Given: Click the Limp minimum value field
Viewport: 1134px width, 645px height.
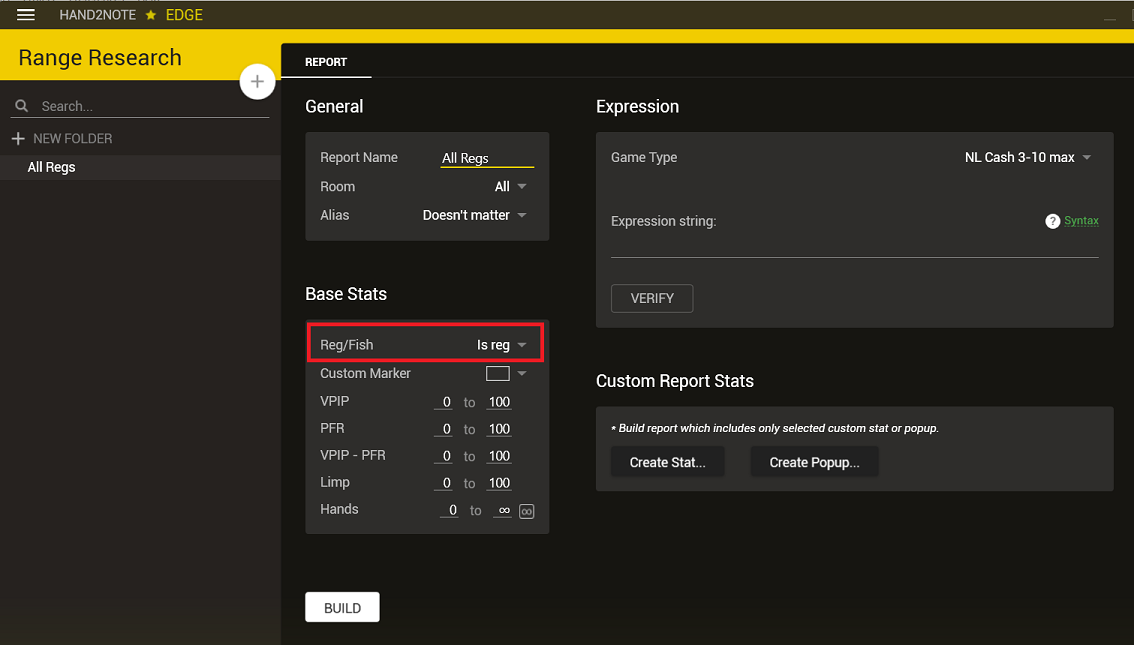Looking at the screenshot, I should [x=443, y=483].
